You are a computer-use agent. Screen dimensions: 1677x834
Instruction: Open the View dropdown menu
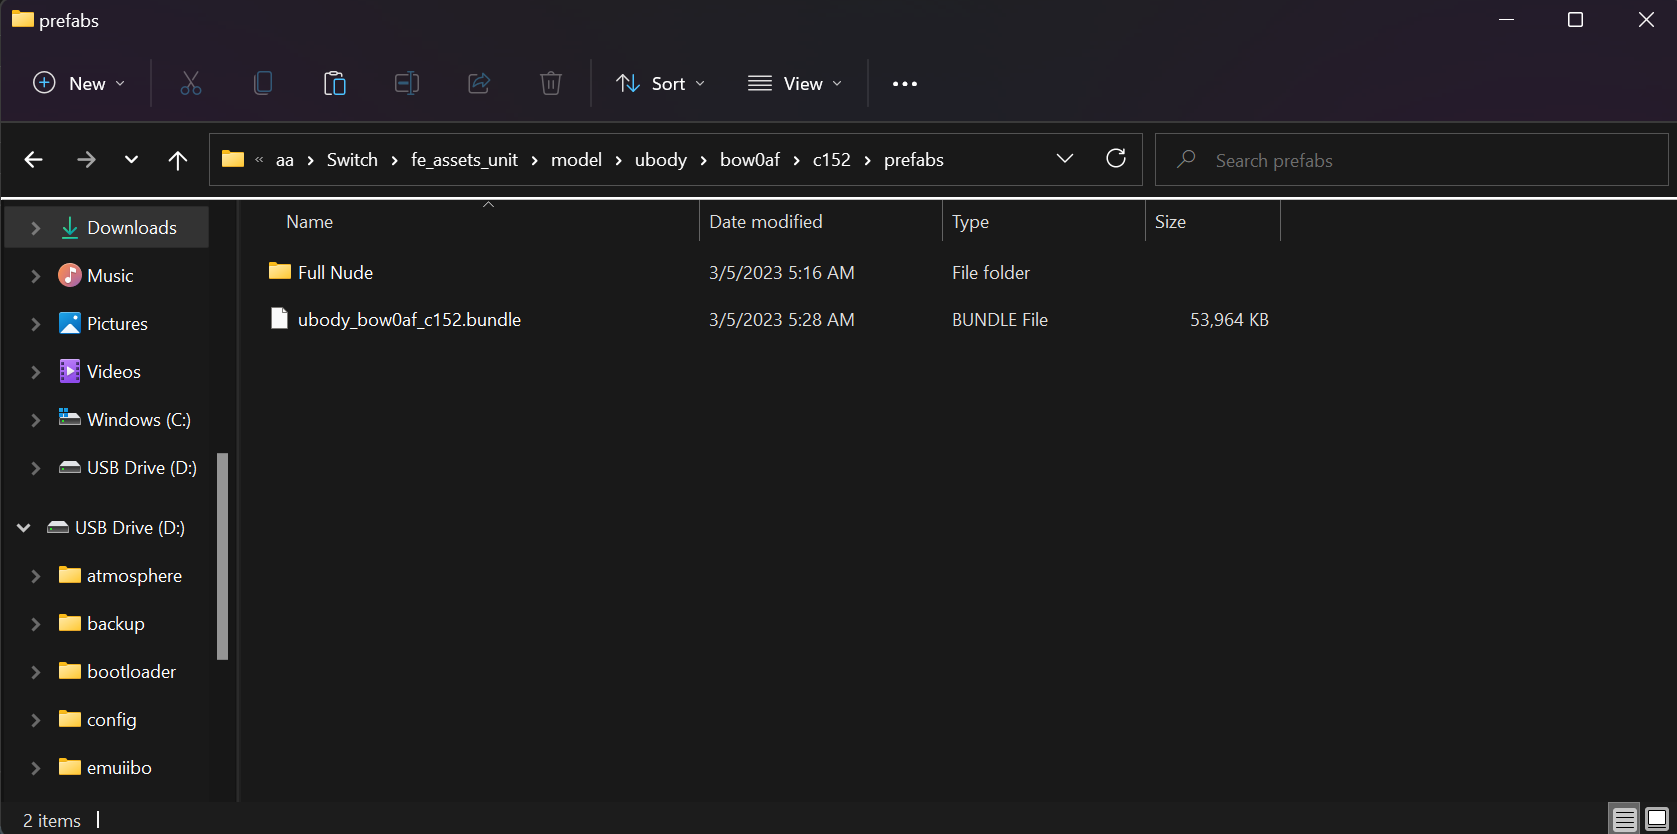point(795,84)
